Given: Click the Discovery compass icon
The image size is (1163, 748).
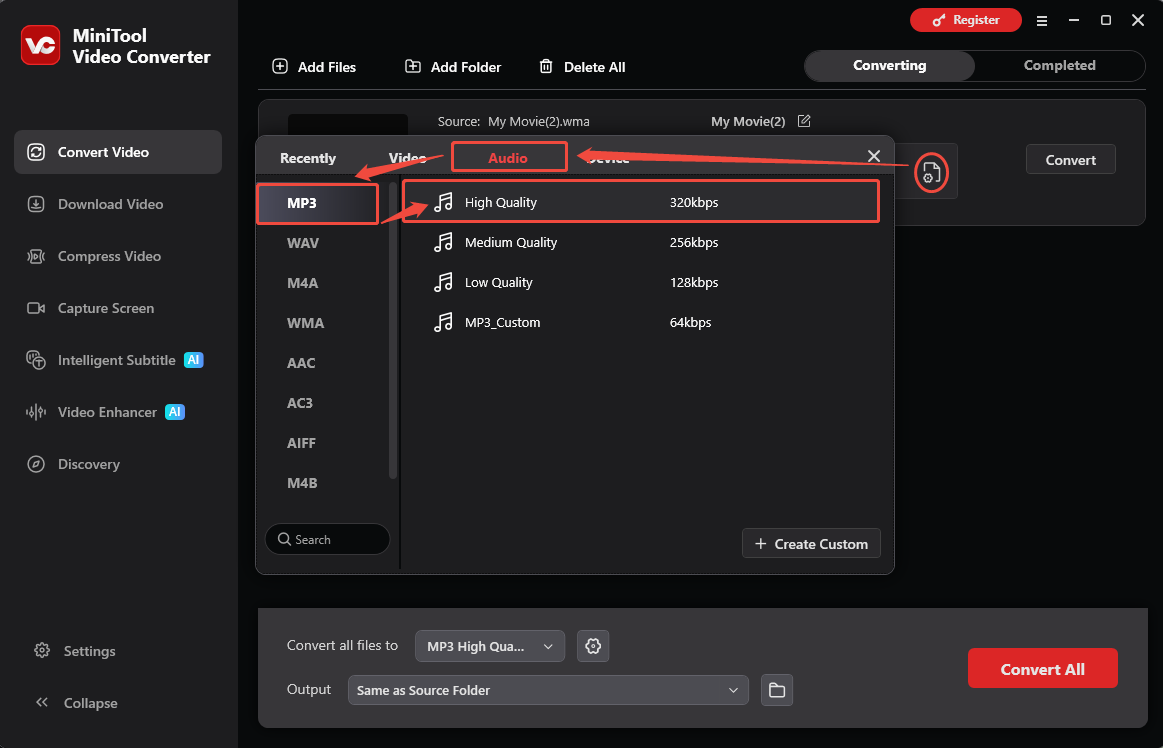Looking at the screenshot, I should pos(36,464).
